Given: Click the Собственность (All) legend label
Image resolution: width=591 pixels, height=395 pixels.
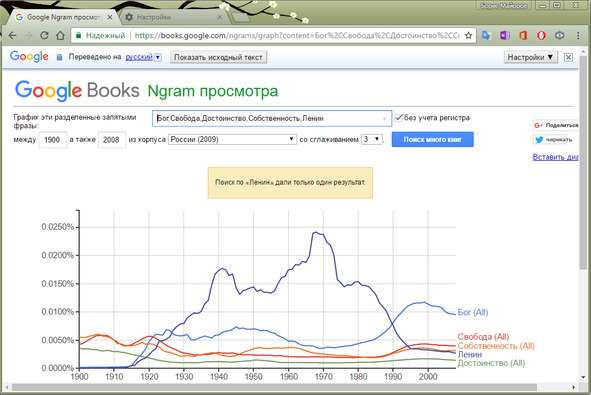Looking at the screenshot, I should [496, 346].
